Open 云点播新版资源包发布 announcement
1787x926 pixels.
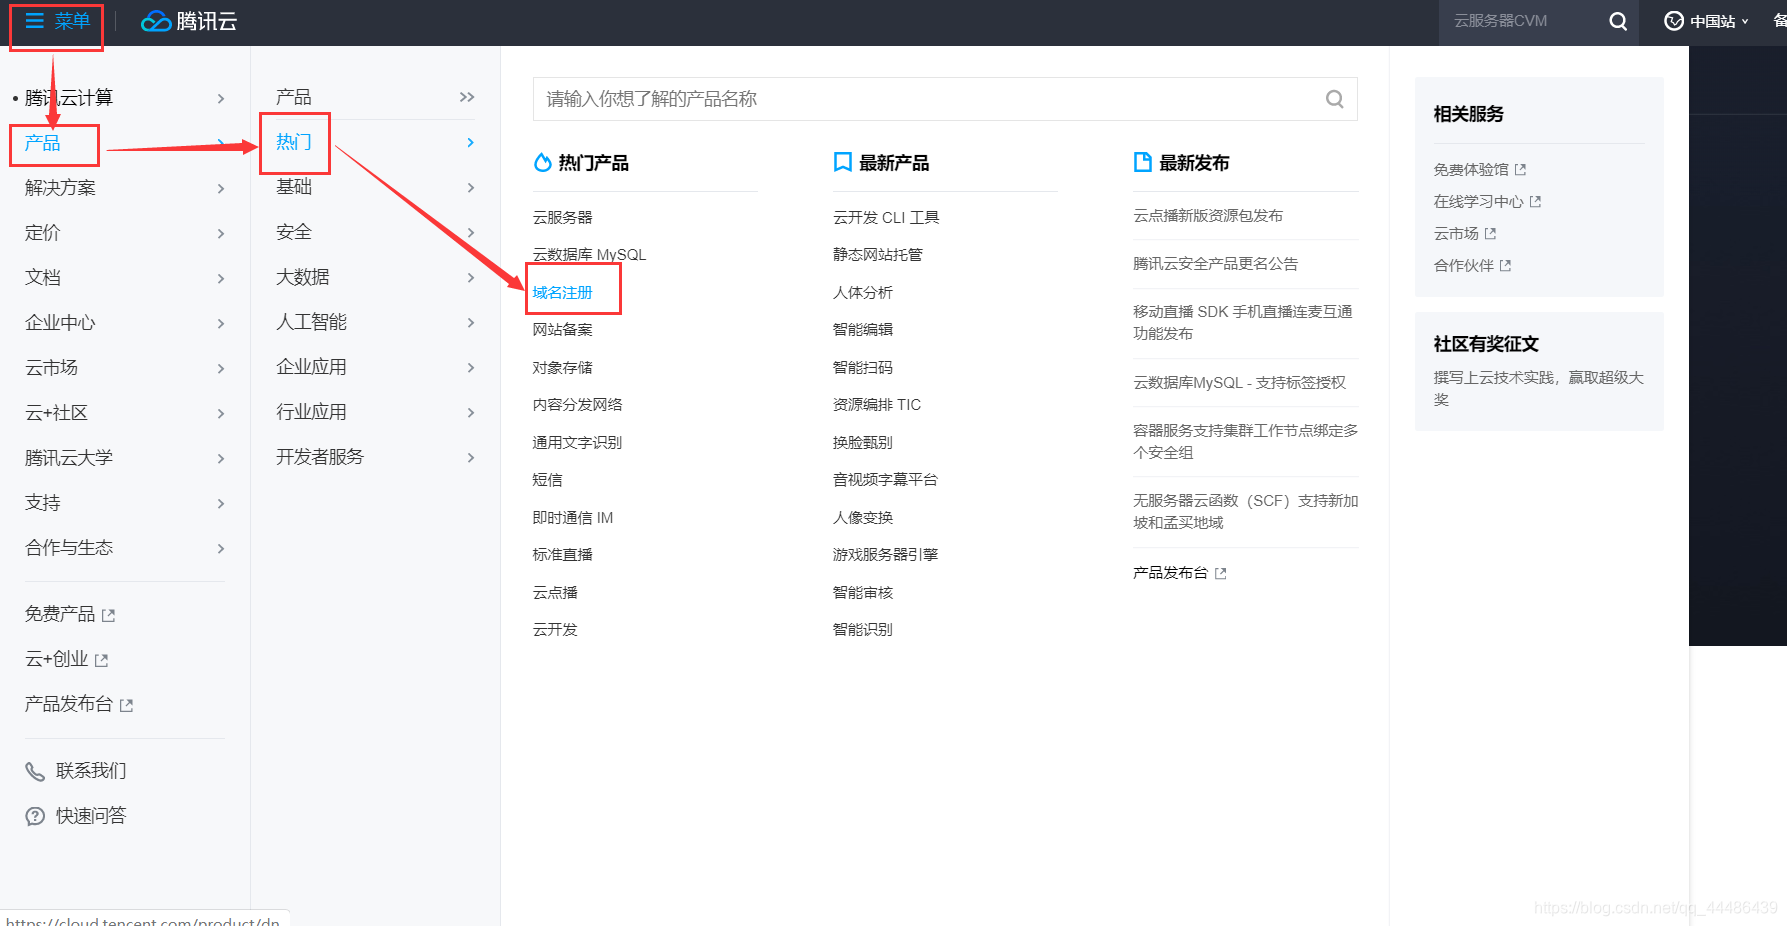pos(1207,216)
